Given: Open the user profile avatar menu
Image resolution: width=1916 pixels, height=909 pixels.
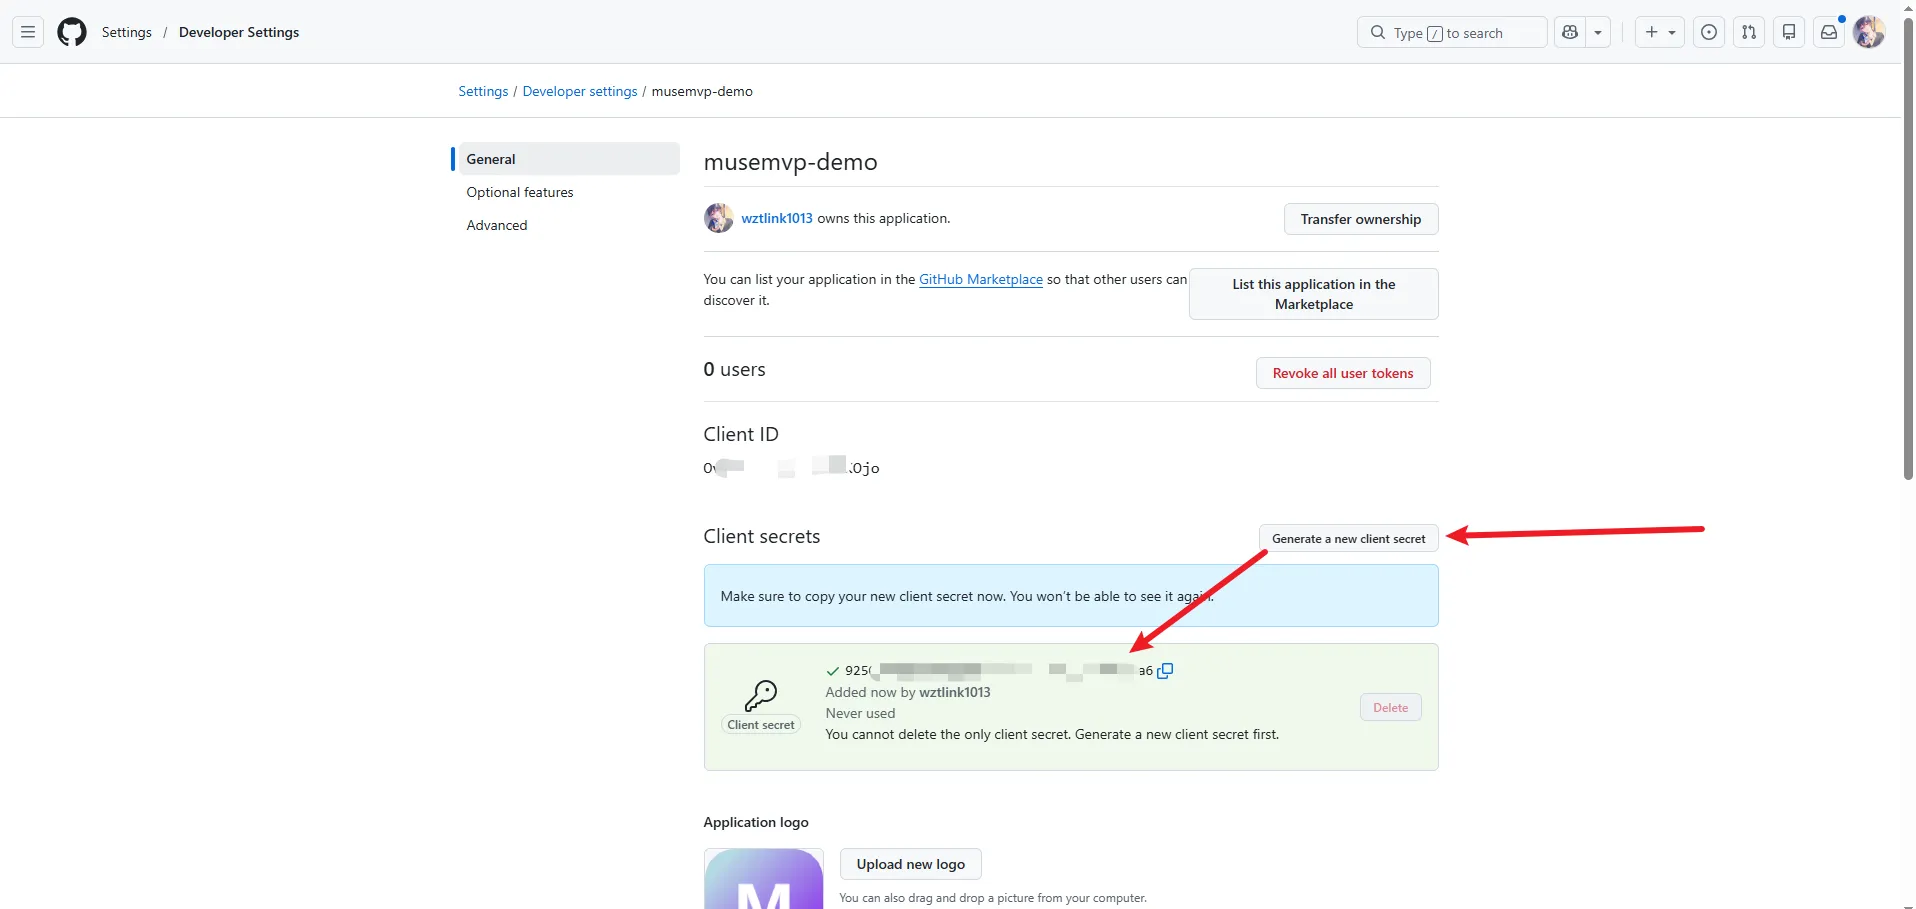Looking at the screenshot, I should pos(1868,32).
